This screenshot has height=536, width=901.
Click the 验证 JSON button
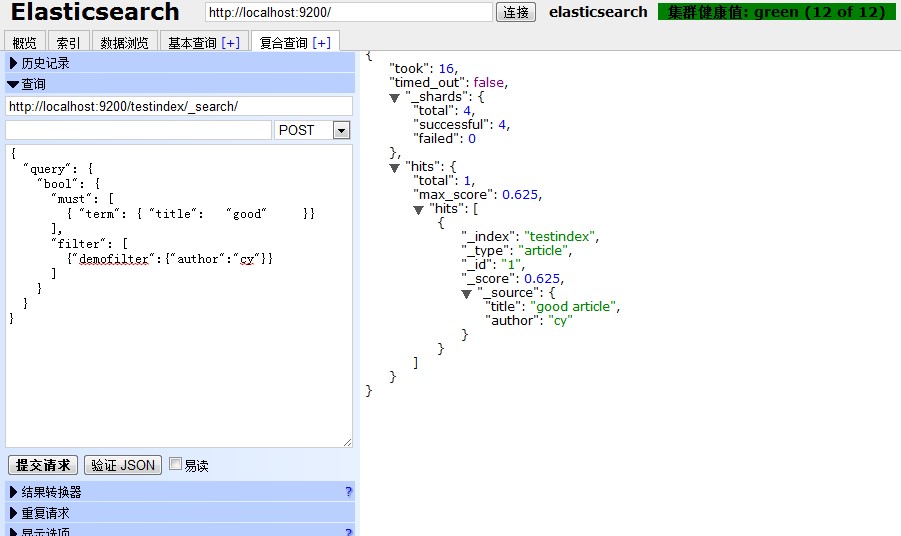tap(123, 465)
